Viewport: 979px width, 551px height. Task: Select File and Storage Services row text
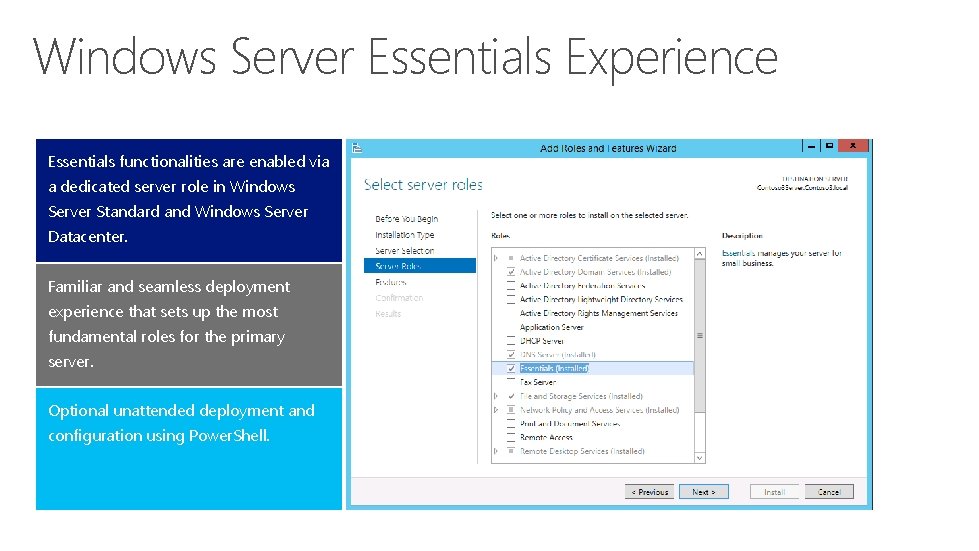(x=581, y=396)
